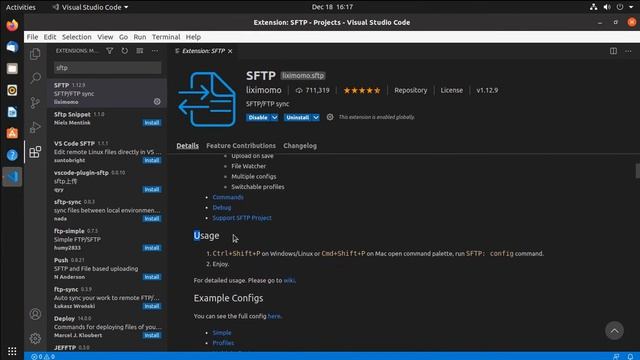Switch to the Feature Contributions tab
Image resolution: width=640 pixels, height=360 pixels.
pos(241,146)
